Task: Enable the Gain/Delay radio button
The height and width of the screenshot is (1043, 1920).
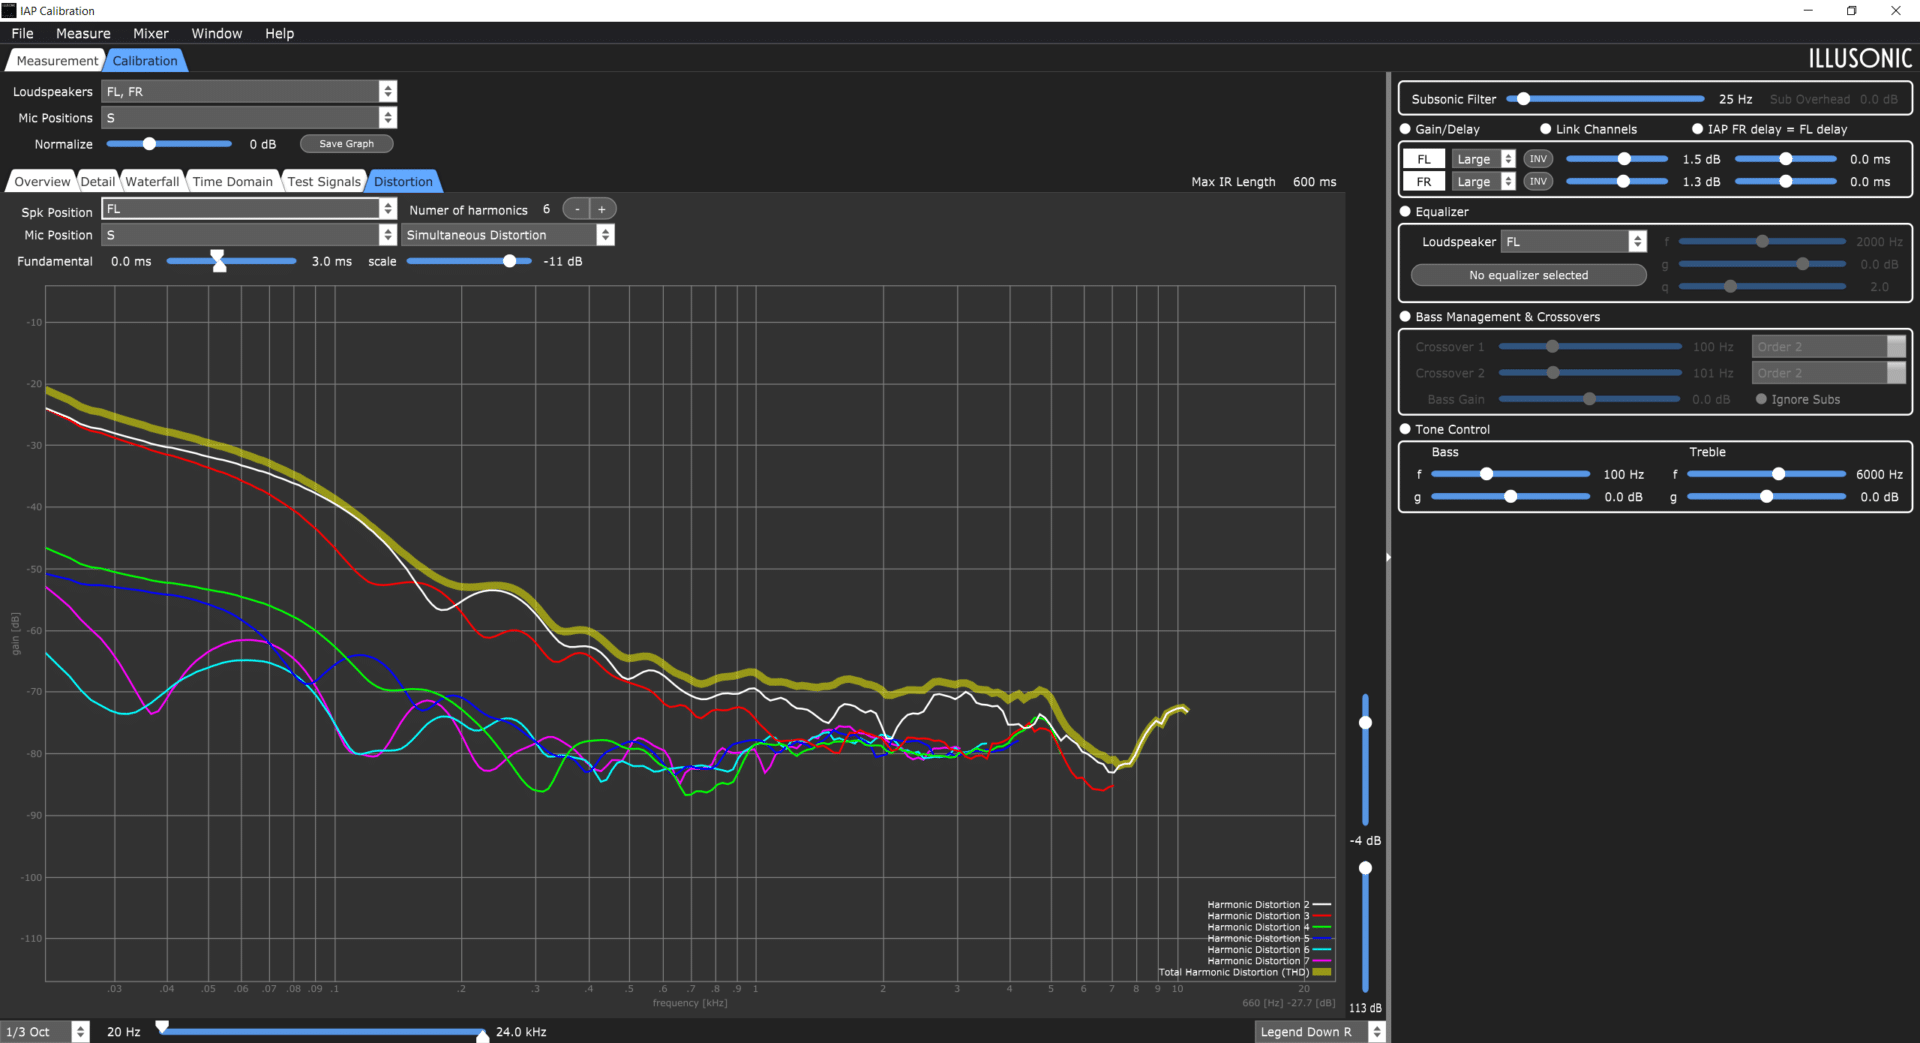Action: click(1405, 129)
